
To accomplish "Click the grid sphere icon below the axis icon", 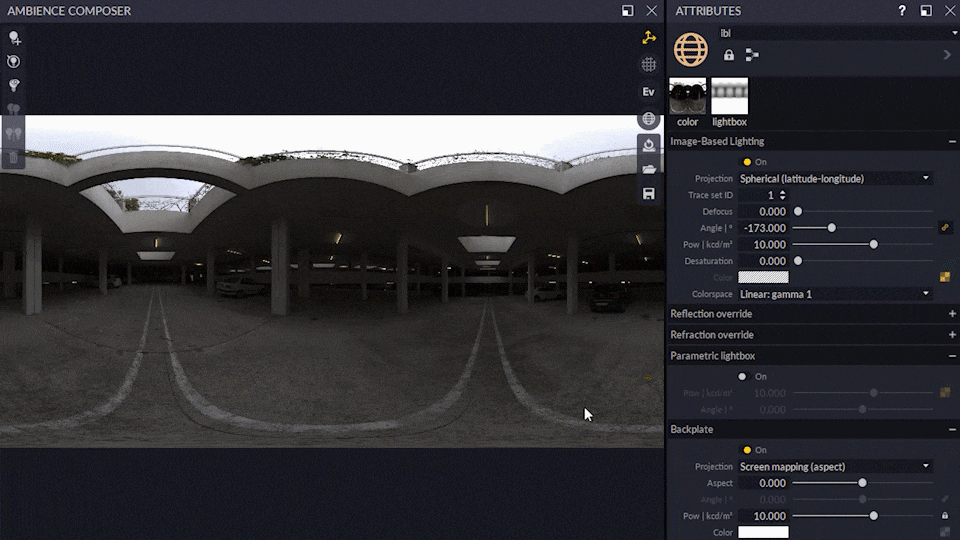I will pos(649,65).
